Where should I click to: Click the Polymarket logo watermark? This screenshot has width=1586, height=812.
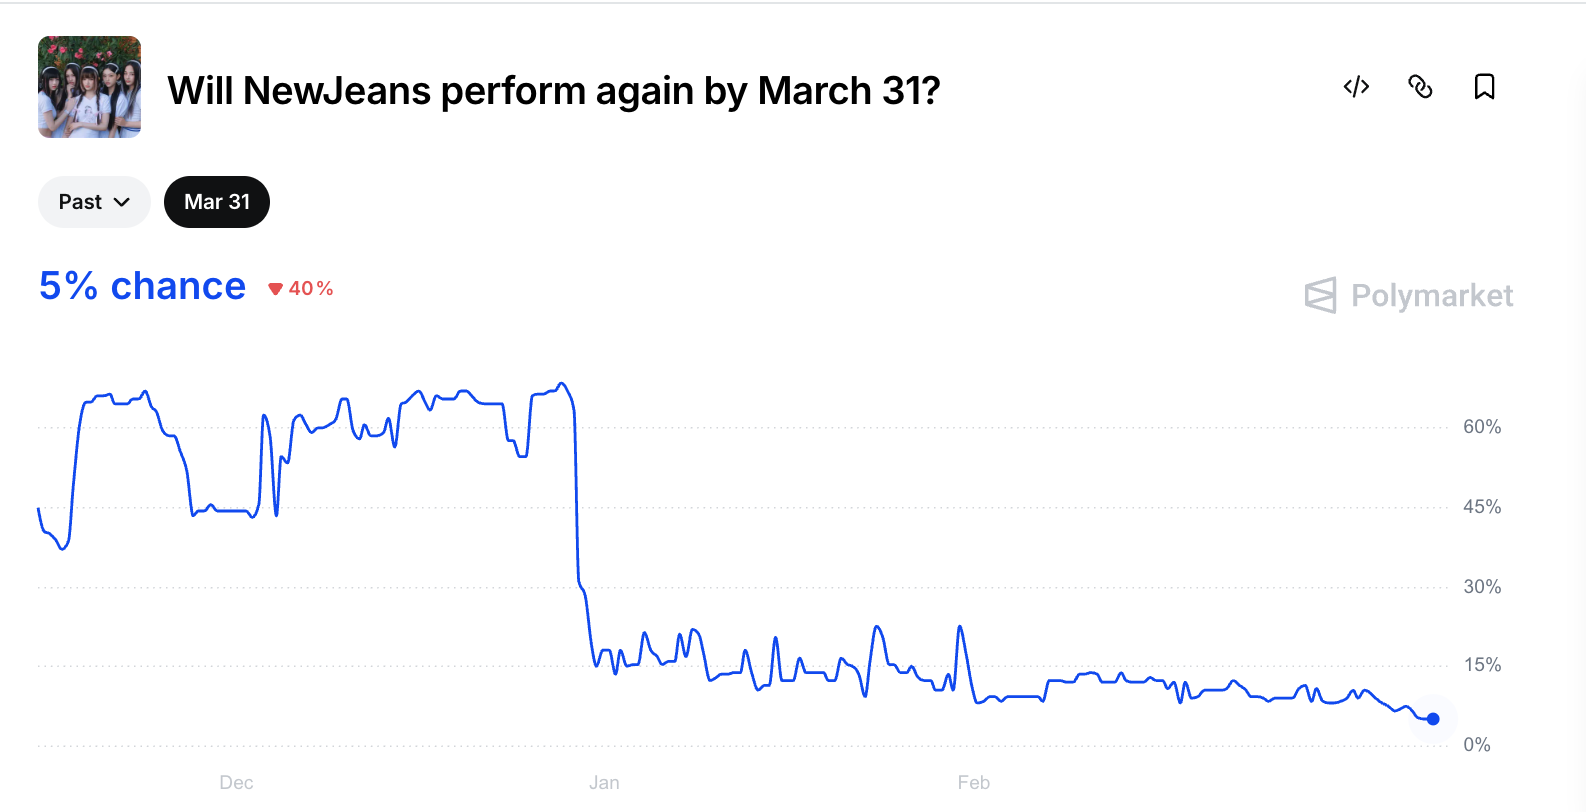click(1320, 295)
